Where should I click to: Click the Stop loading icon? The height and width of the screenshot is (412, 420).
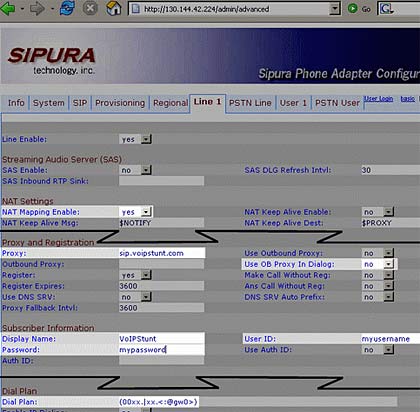pyautogui.click(x=90, y=8)
